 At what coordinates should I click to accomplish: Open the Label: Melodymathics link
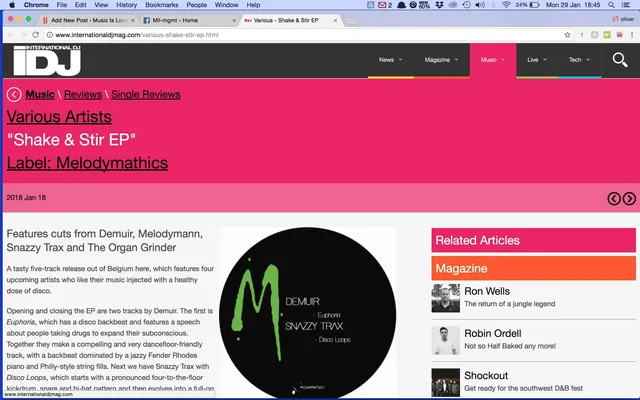pos(87,163)
